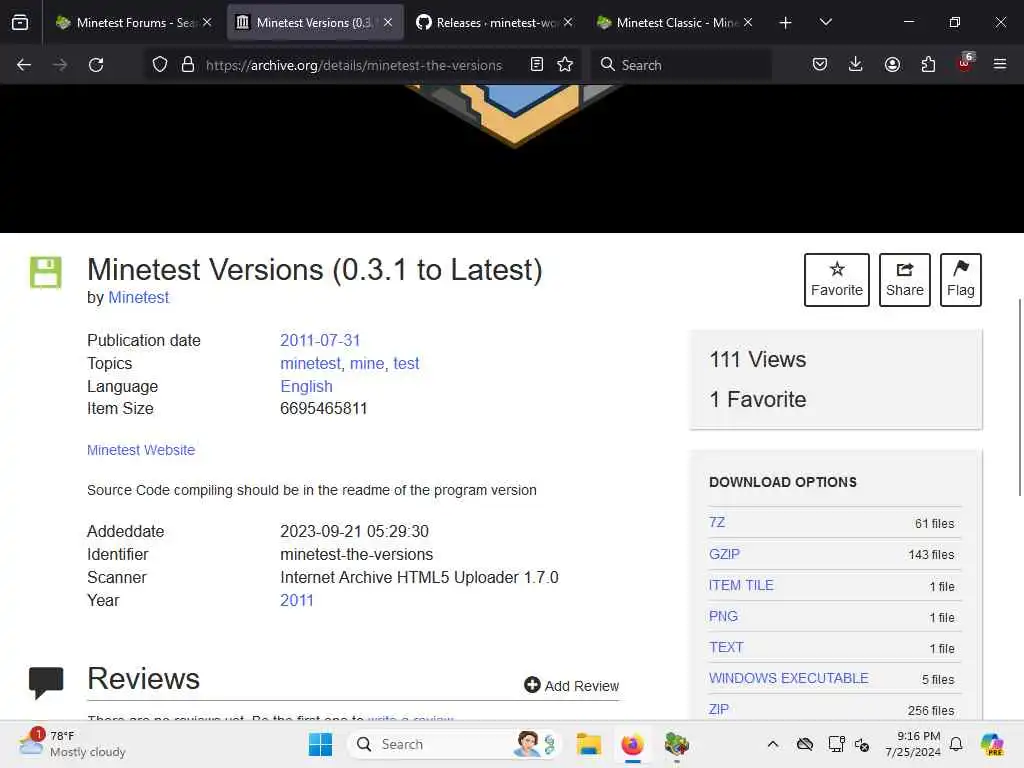This screenshot has height=768, width=1024.
Task: Open the English language link
Action: click(306, 386)
